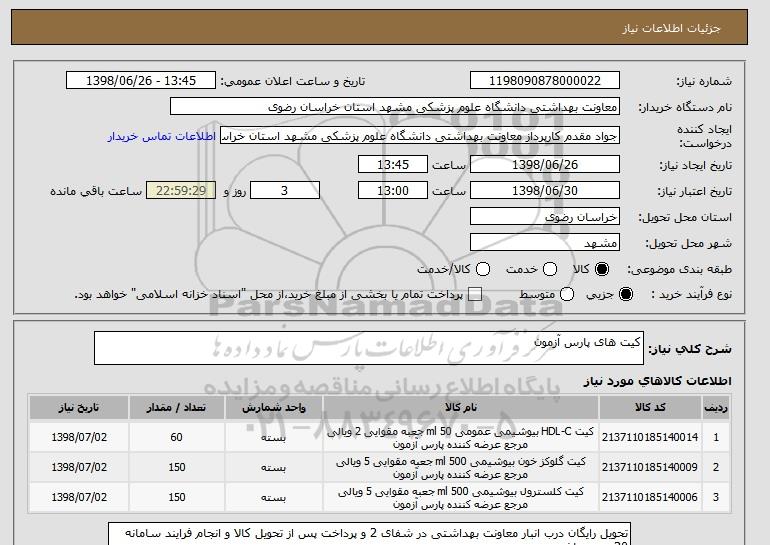
Task: Open the اطلاعات تماس خریدار link
Action: (x=162, y=136)
